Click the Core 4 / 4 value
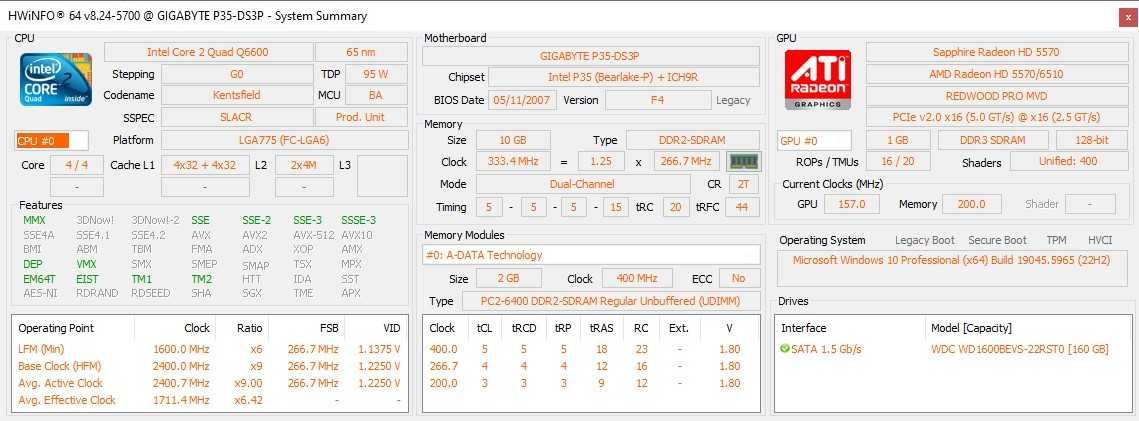This screenshot has height=421, width=1139. [x=77, y=165]
